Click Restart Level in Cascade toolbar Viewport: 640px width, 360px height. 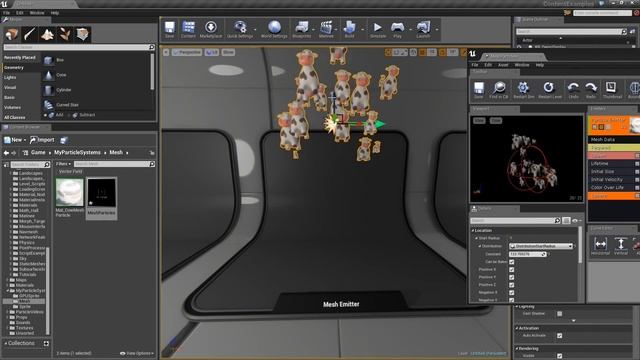click(550, 90)
